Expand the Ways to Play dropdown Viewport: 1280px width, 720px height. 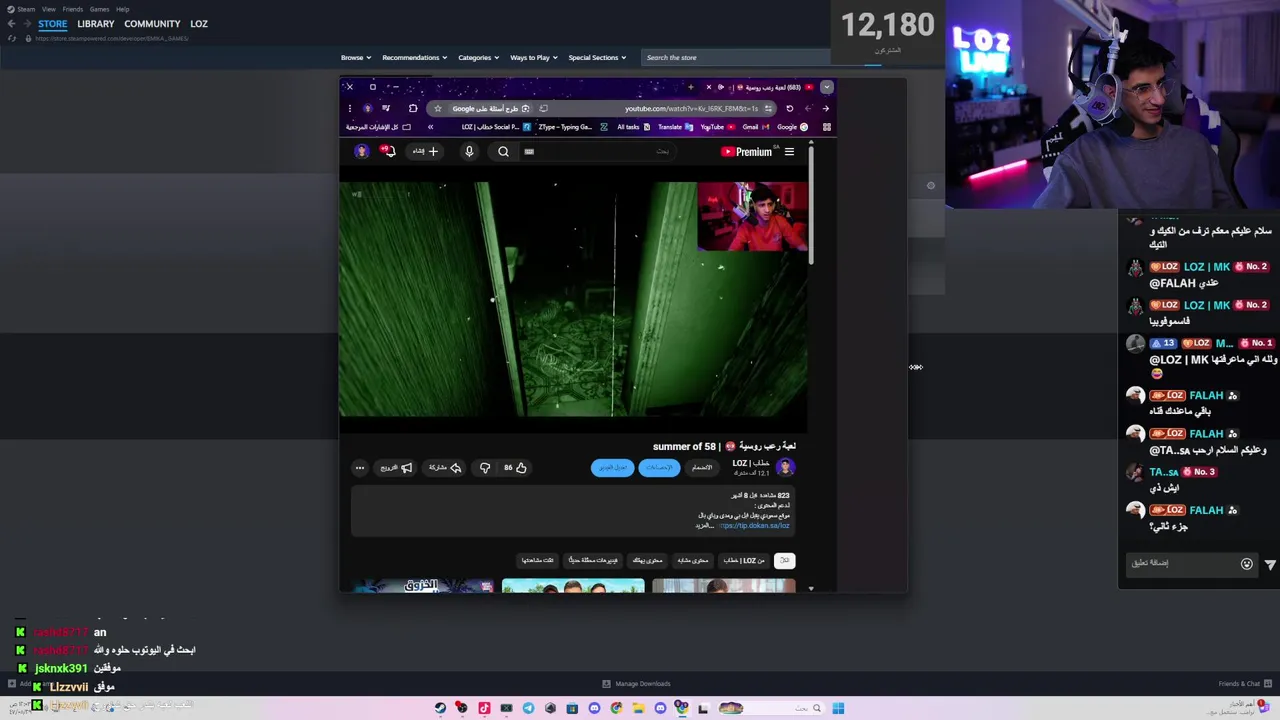[x=534, y=58]
